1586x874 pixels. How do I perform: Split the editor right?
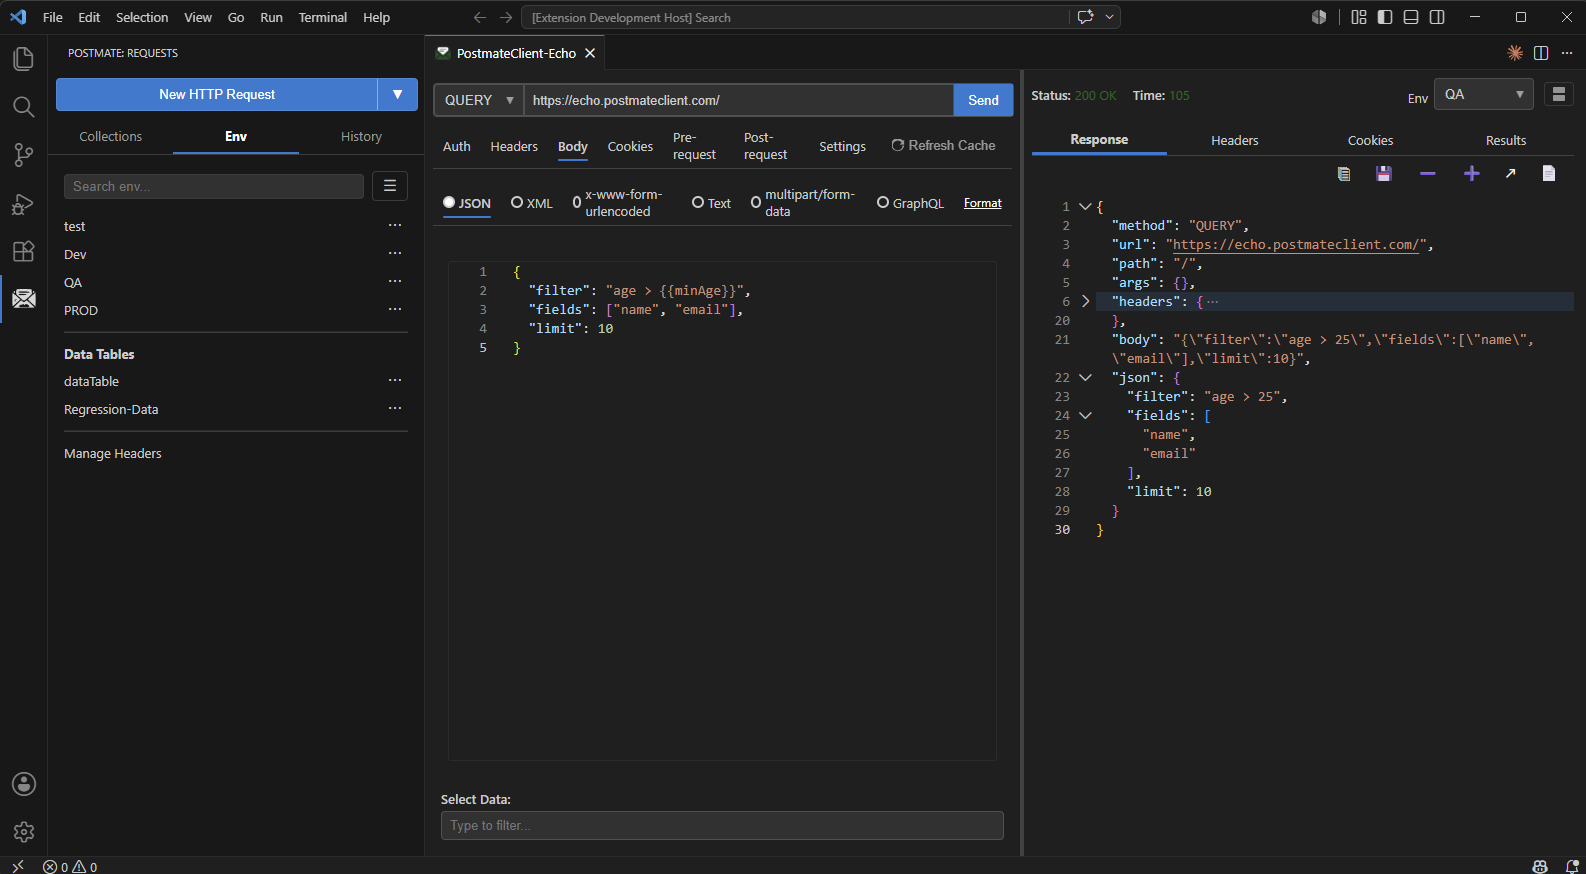(1541, 53)
